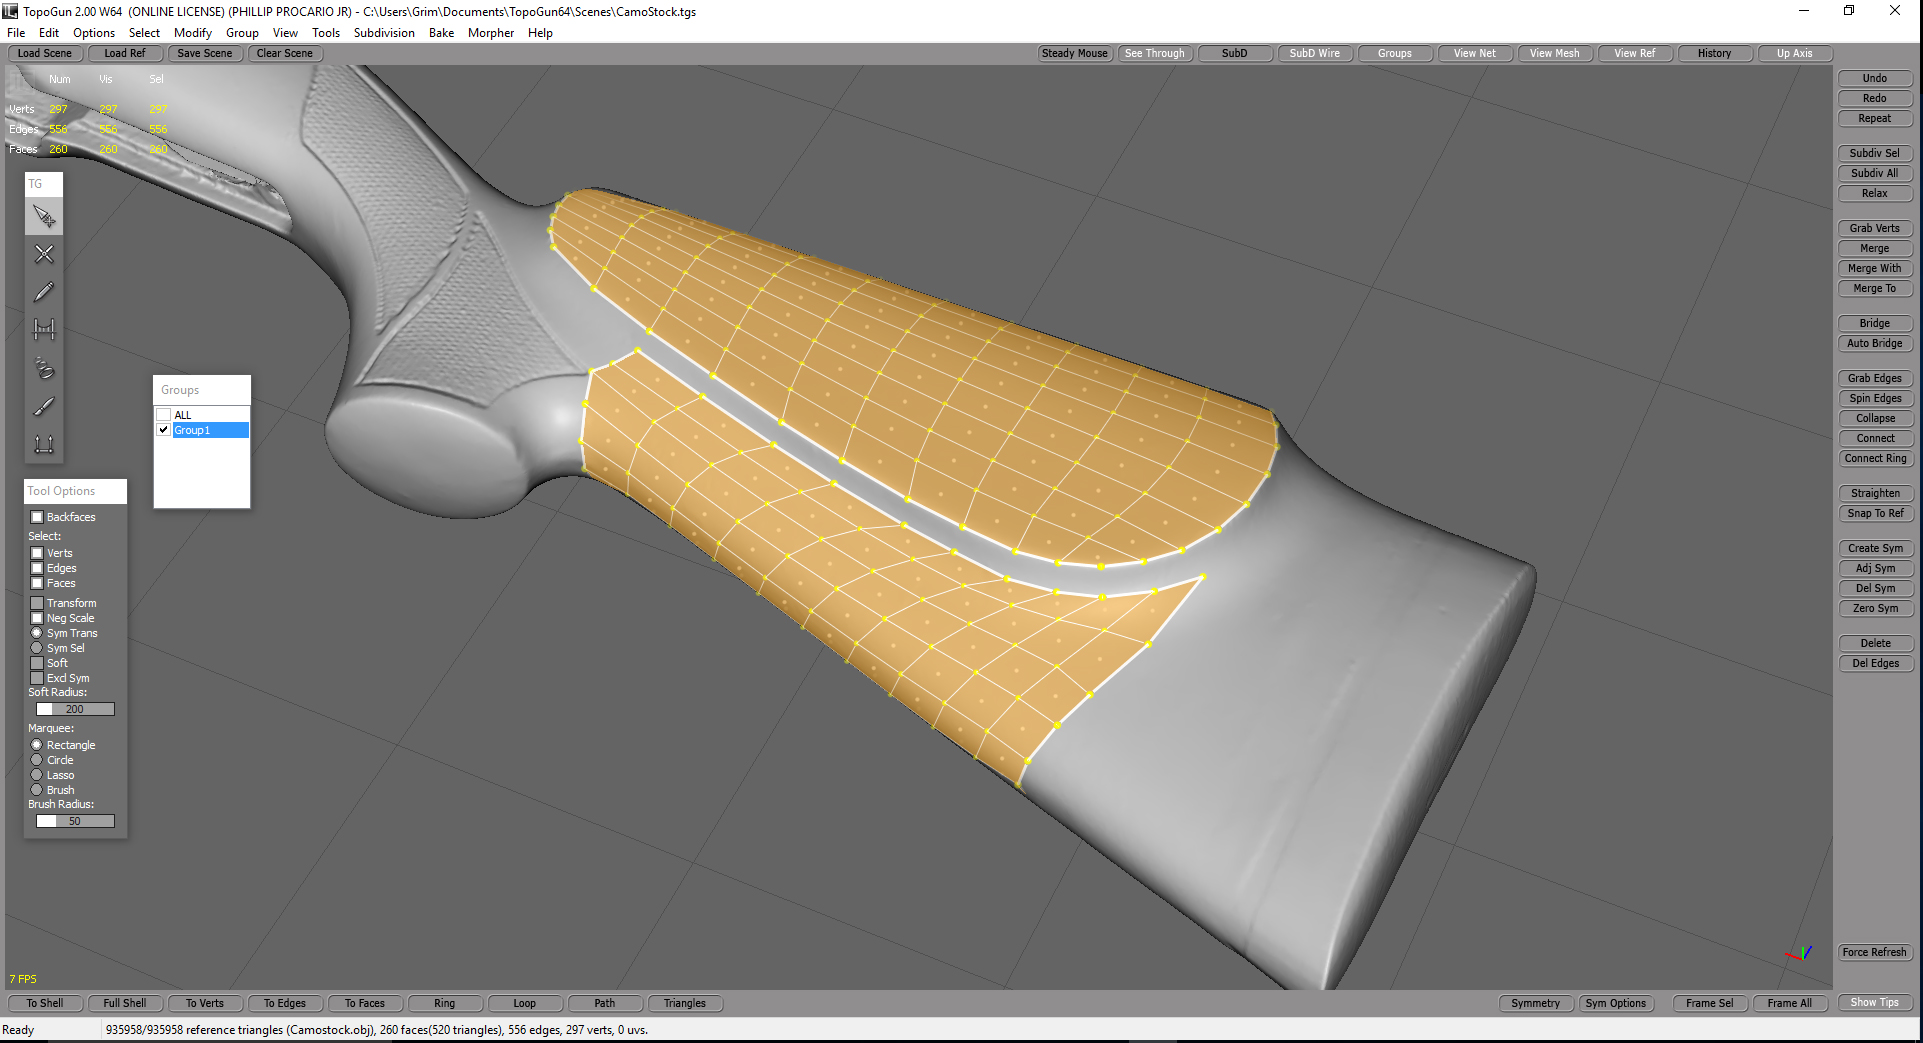The height and width of the screenshot is (1043, 1923).
Task: Toggle the View Ref button
Action: click(1635, 53)
